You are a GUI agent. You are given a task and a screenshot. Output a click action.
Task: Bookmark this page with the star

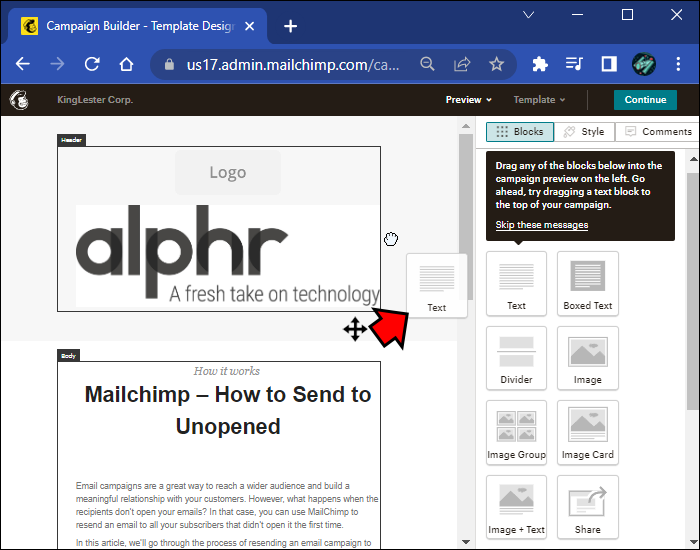pyautogui.click(x=496, y=64)
